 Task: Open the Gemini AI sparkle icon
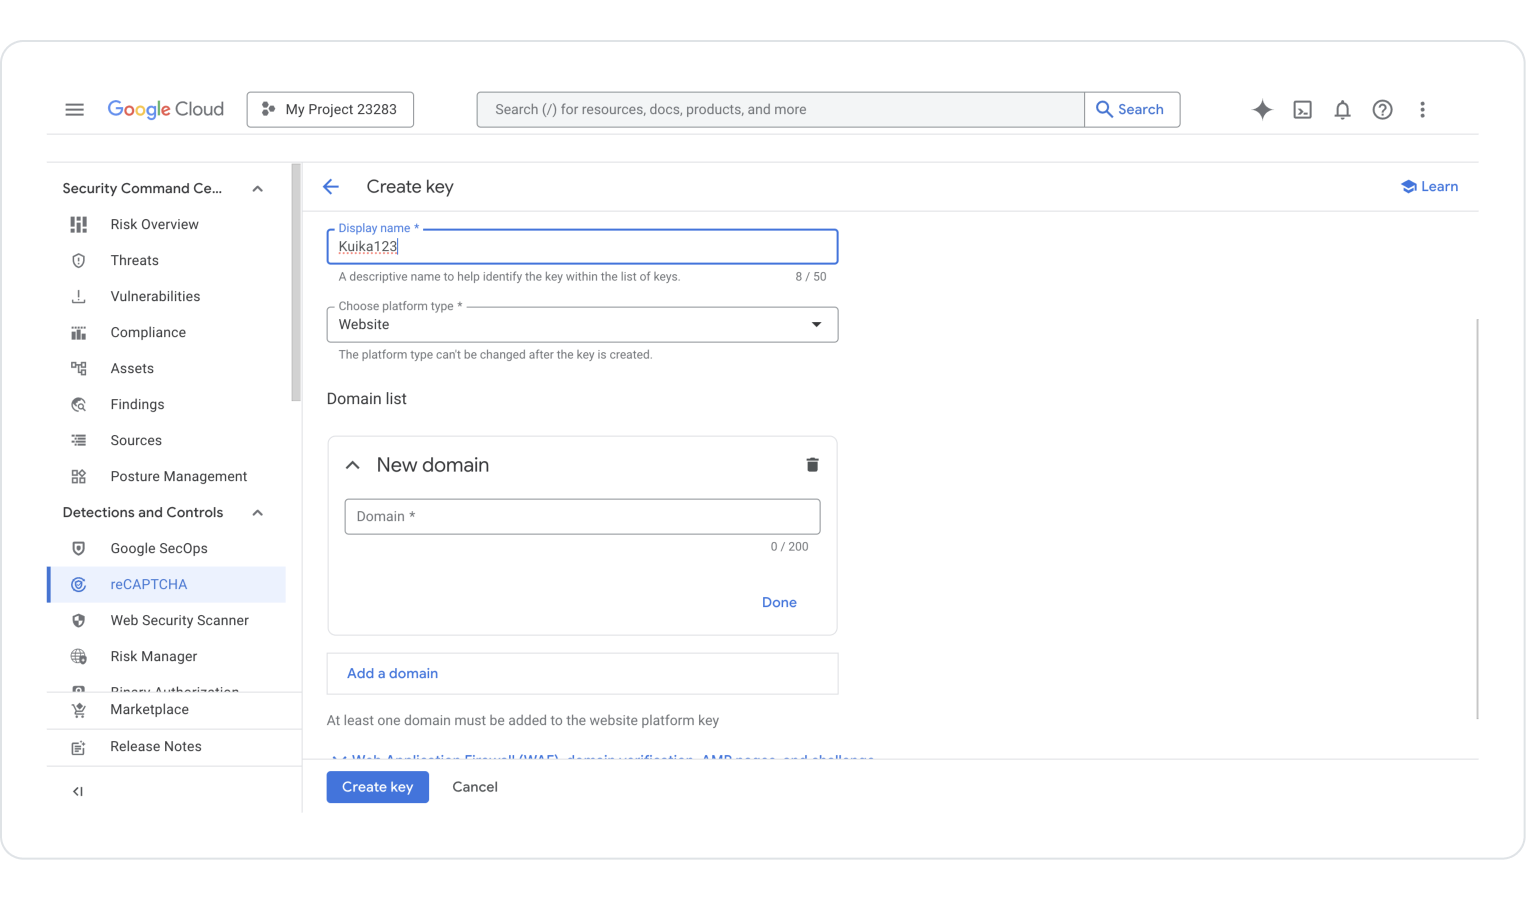pos(1262,110)
